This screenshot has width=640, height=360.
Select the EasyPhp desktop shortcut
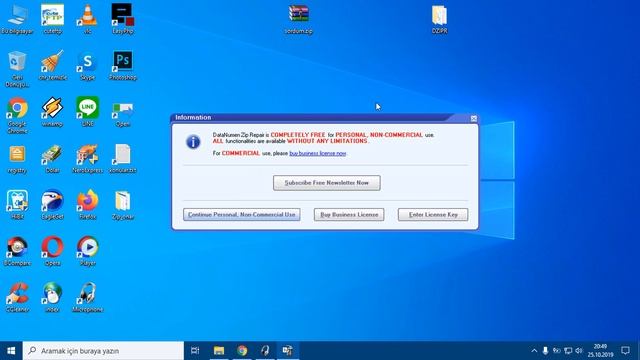click(122, 19)
